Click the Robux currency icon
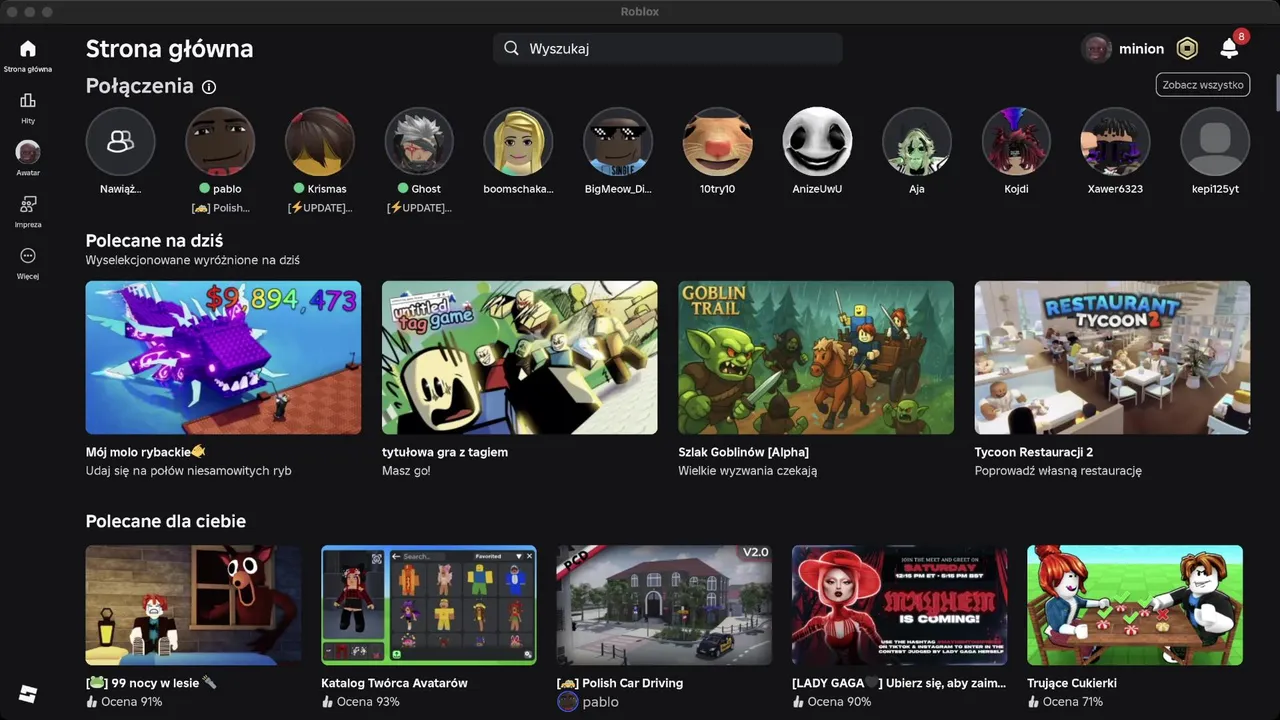The height and width of the screenshot is (720, 1280). click(x=1187, y=48)
